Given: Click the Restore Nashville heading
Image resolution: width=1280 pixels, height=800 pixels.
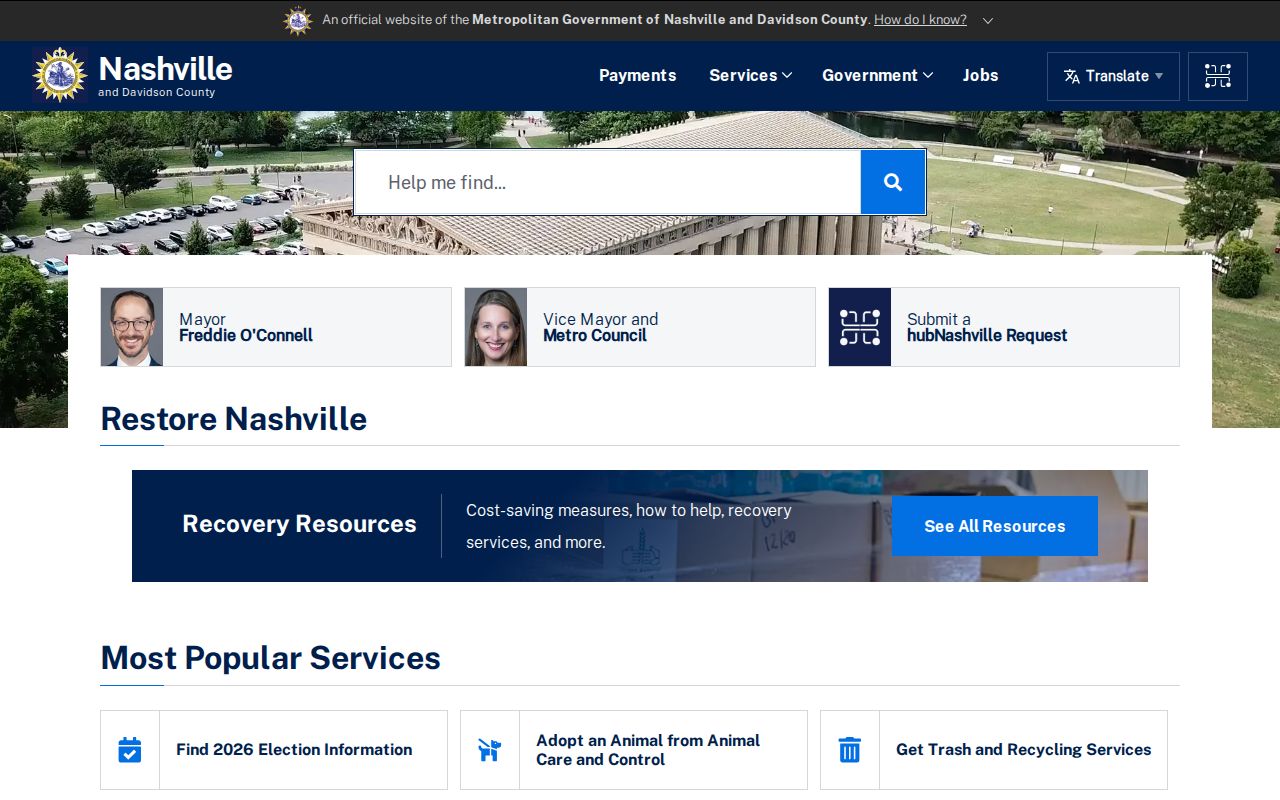Looking at the screenshot, I should point(234,419).
